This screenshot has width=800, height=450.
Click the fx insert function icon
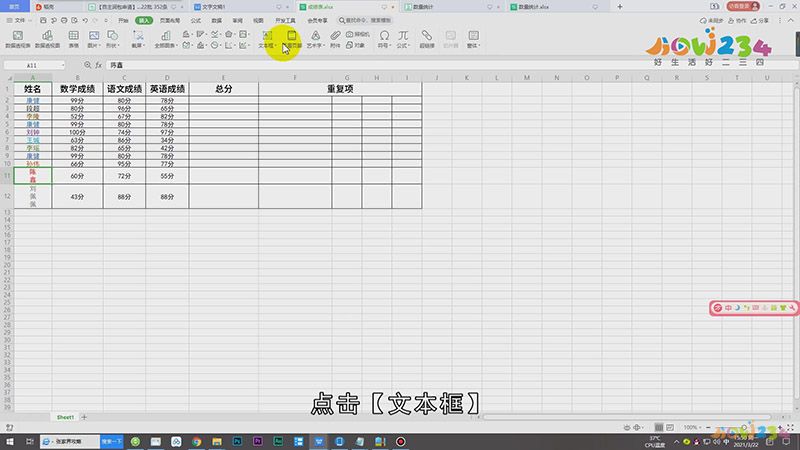(x=98, y=65)
